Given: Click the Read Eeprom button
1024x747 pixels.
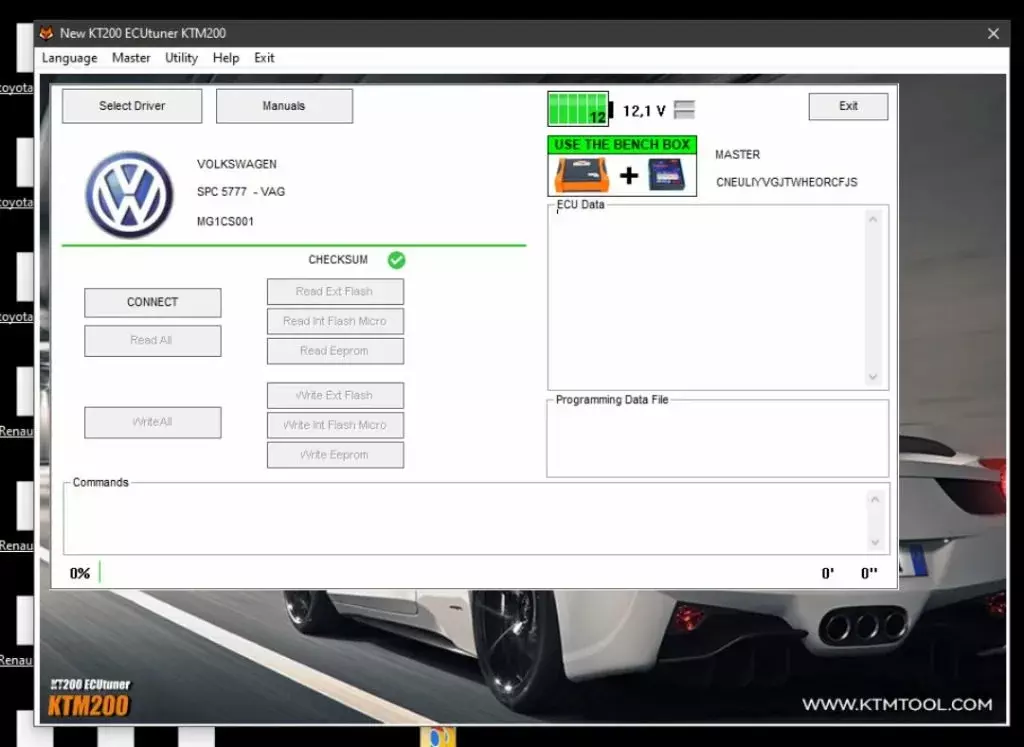Looking at the screenshot, I should 335,351.
